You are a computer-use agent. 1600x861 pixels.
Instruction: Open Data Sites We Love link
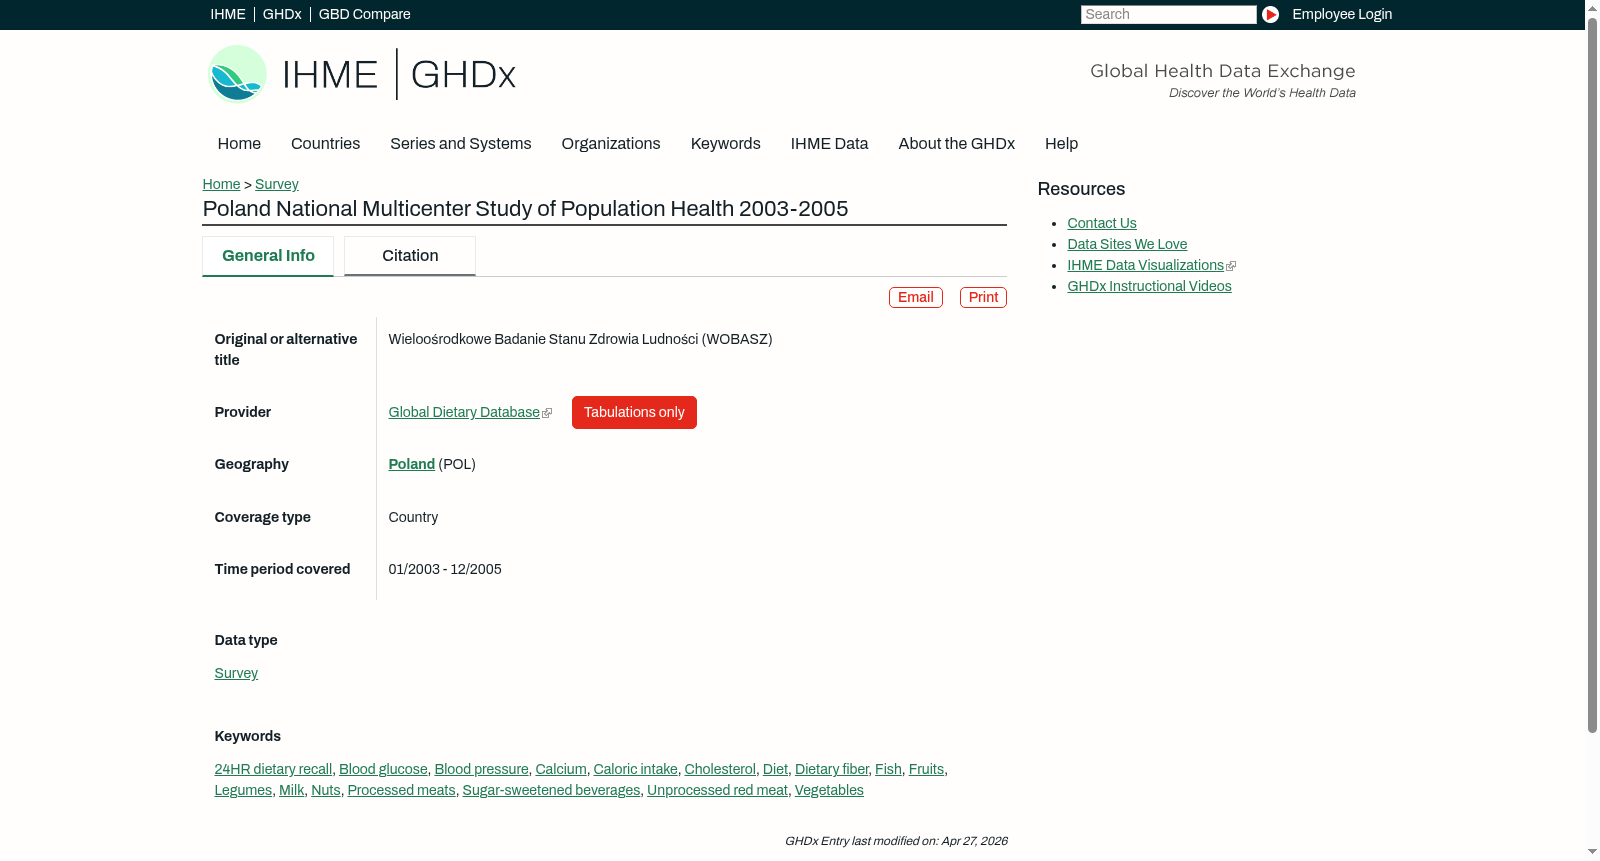(x=1127, y=245)
